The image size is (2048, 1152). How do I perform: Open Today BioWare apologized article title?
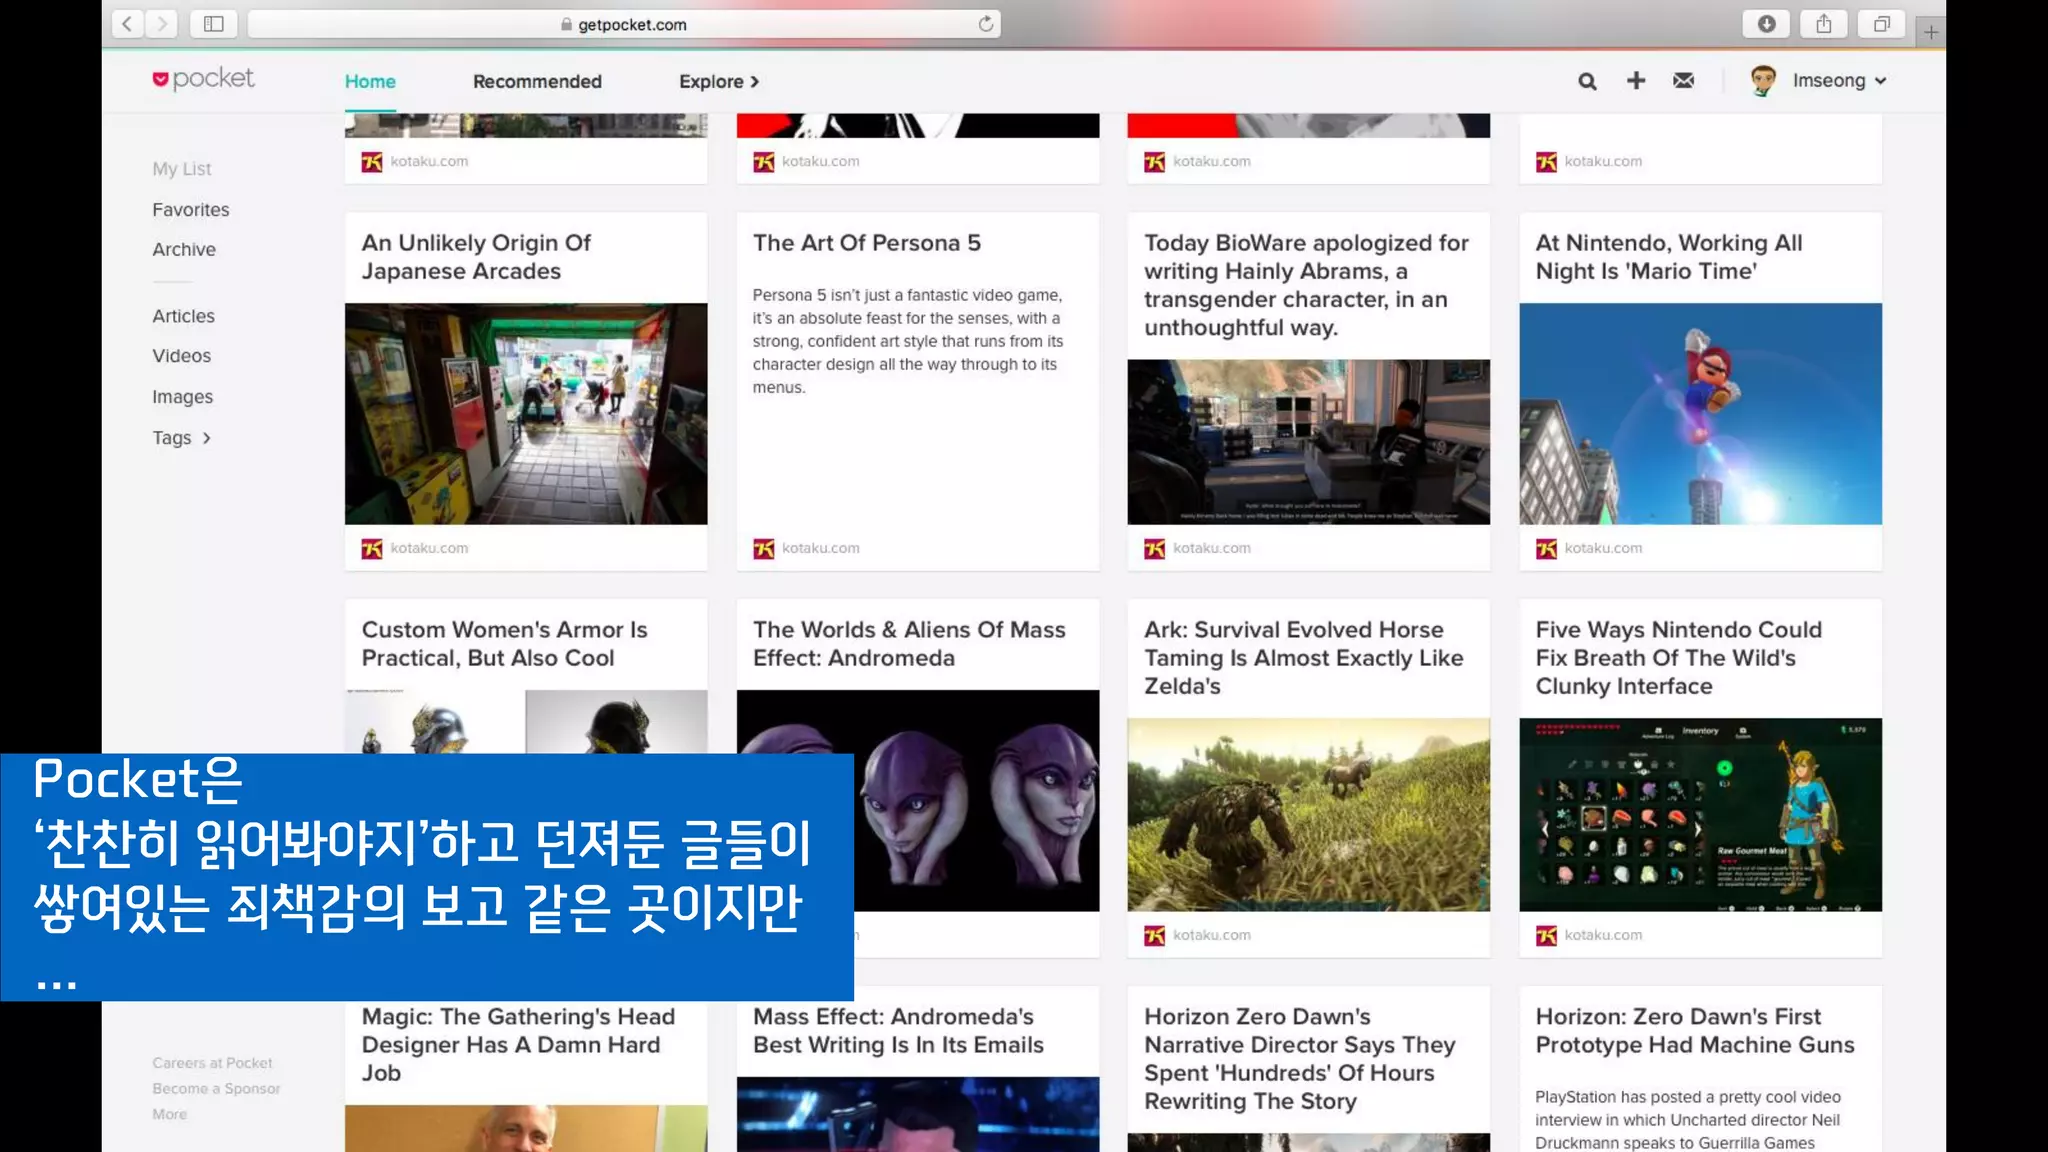[1306, 285]
